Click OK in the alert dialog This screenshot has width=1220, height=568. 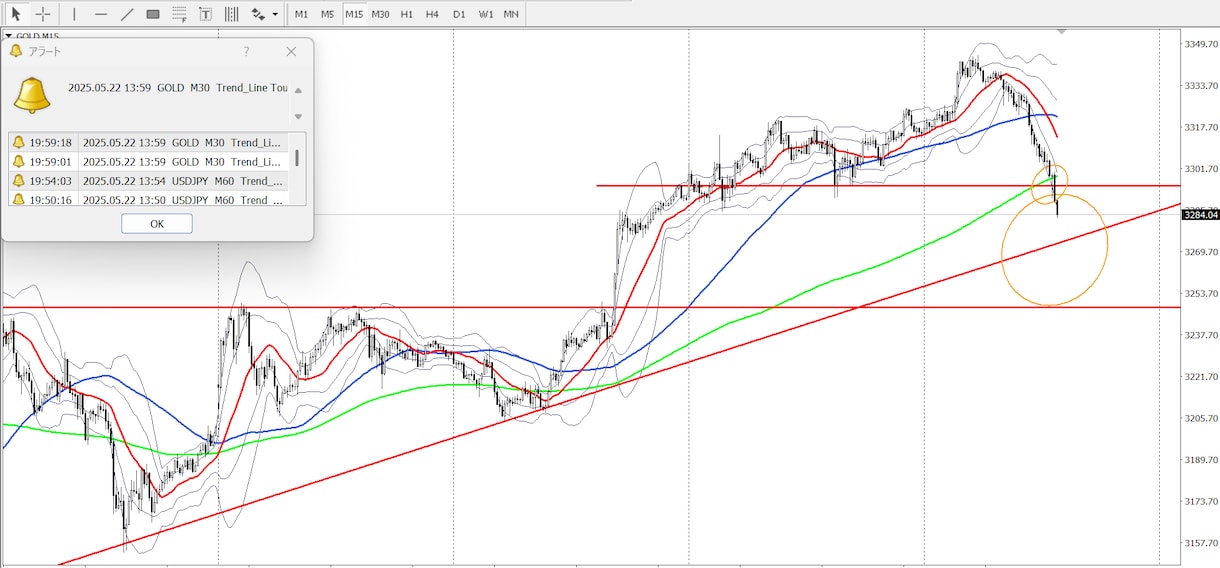(157, 224)
